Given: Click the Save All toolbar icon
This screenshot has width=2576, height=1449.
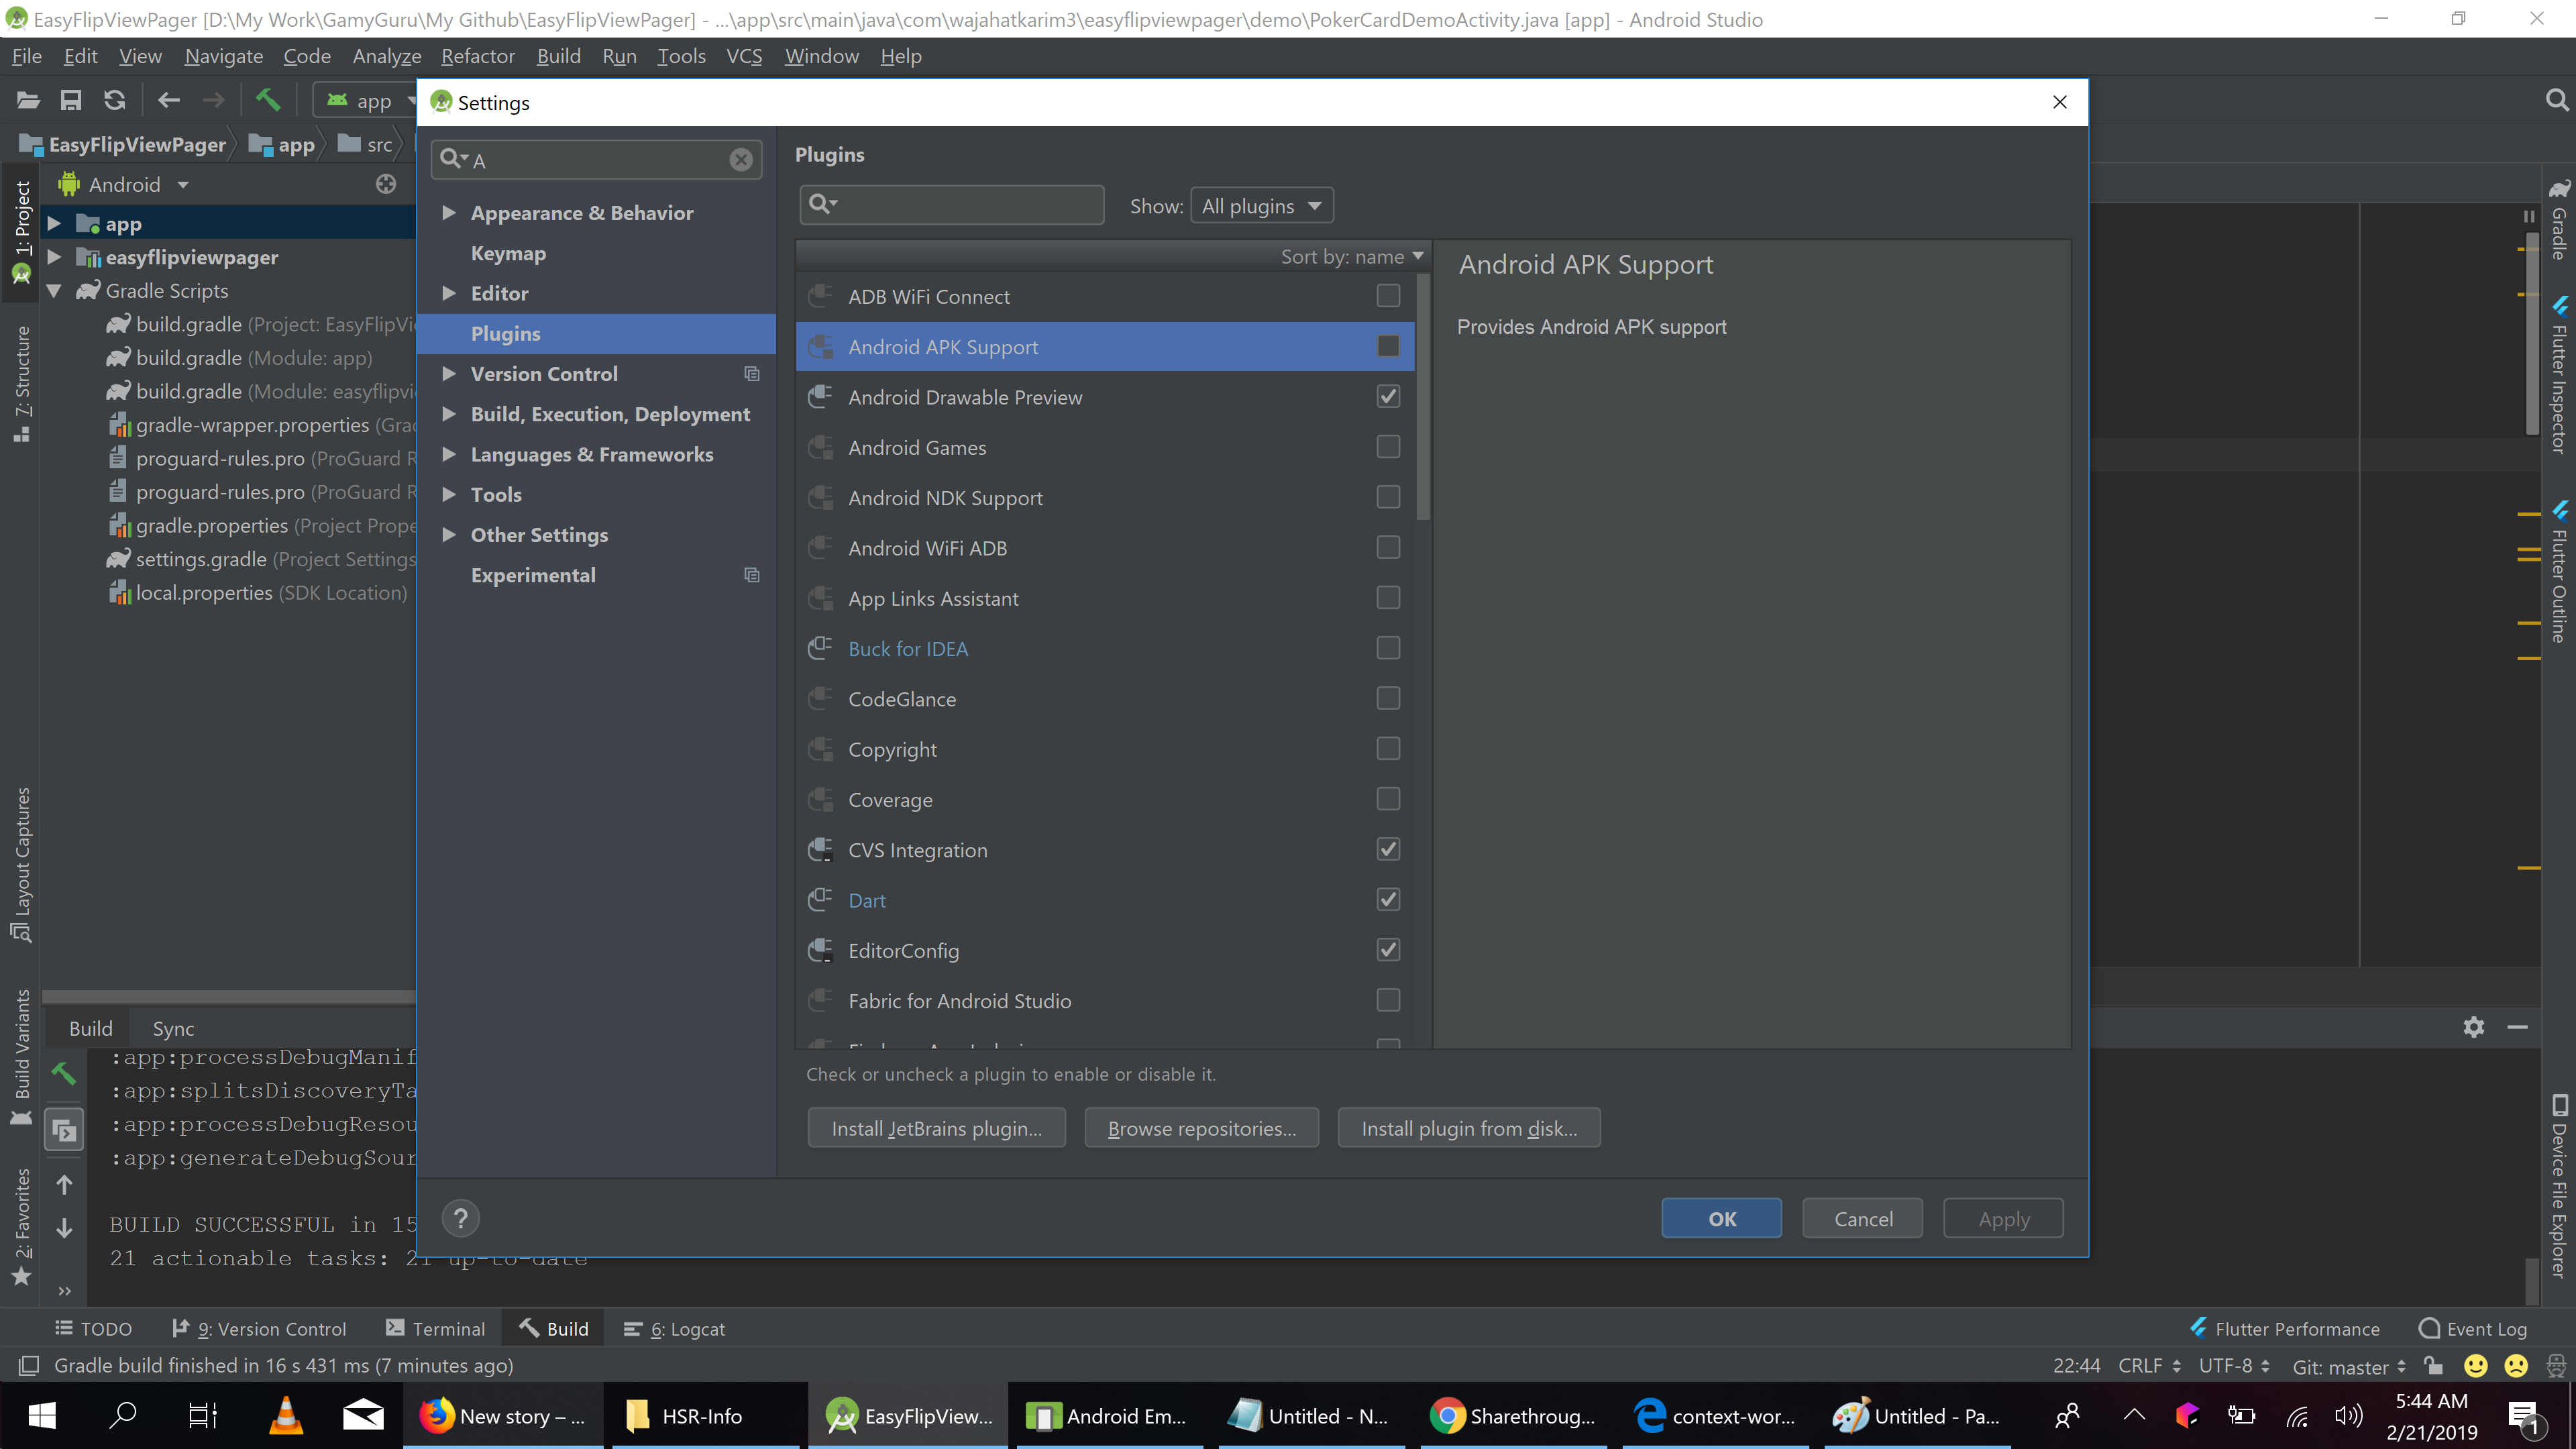Looking at the screenshot, I should [70, 100].
